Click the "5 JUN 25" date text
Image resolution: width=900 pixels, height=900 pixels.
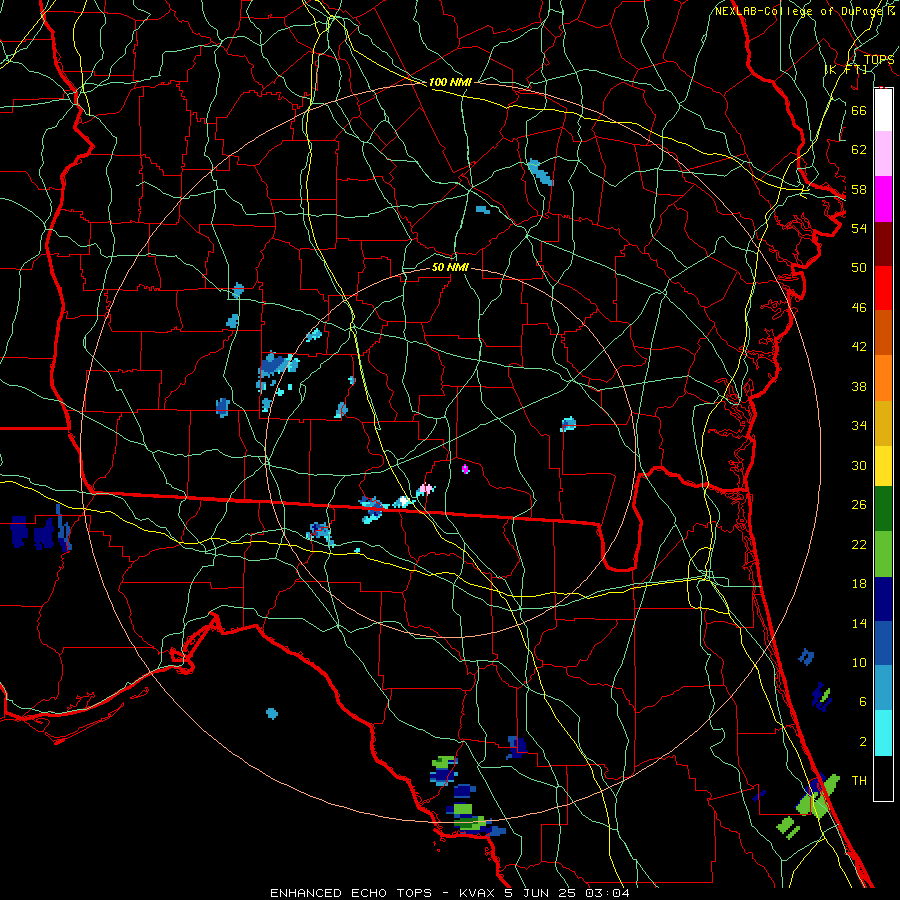click(542, 893)
